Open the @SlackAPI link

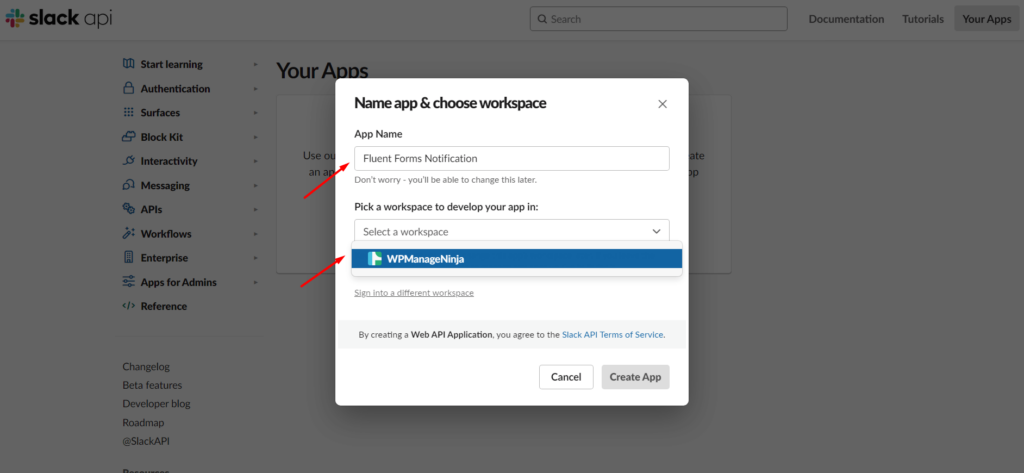[x=144, y=440]
